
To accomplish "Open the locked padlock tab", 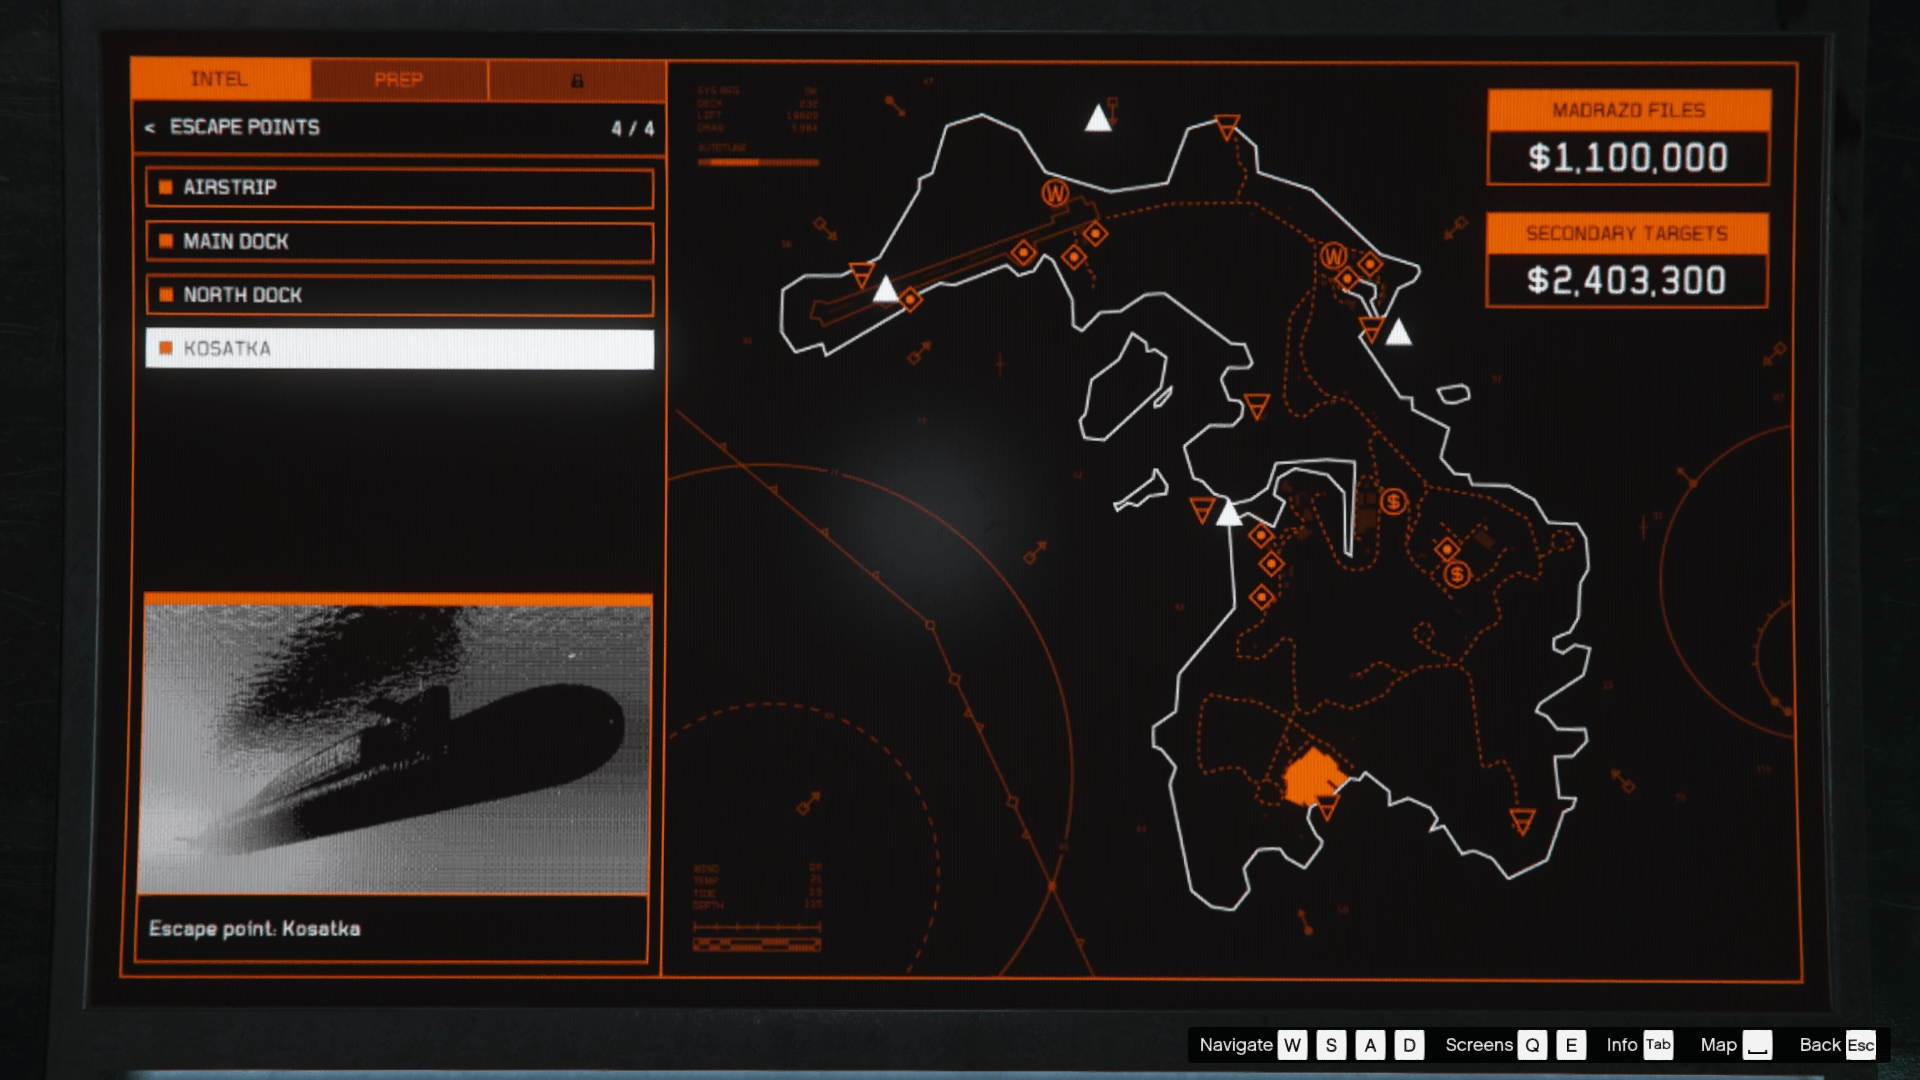I will (575, 81).
